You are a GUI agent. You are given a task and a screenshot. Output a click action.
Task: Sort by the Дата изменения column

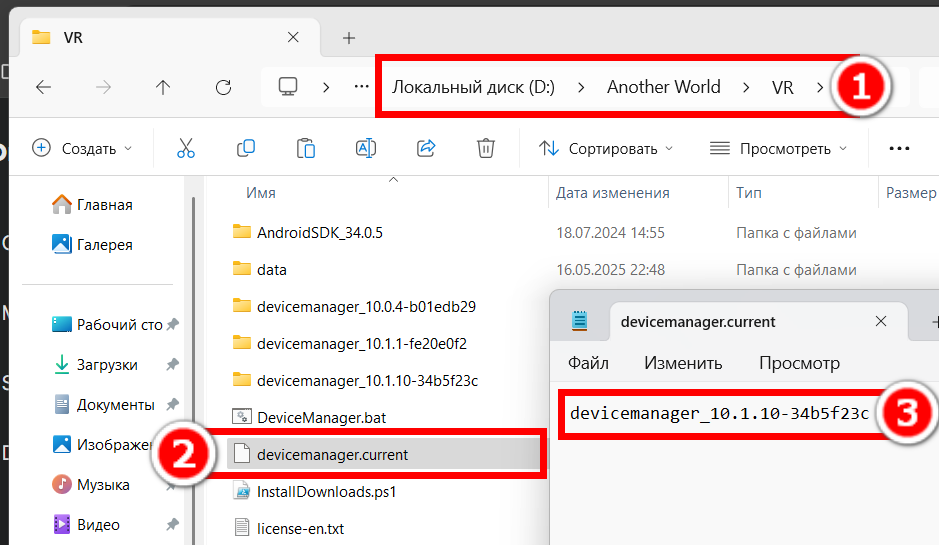(613, 193)
